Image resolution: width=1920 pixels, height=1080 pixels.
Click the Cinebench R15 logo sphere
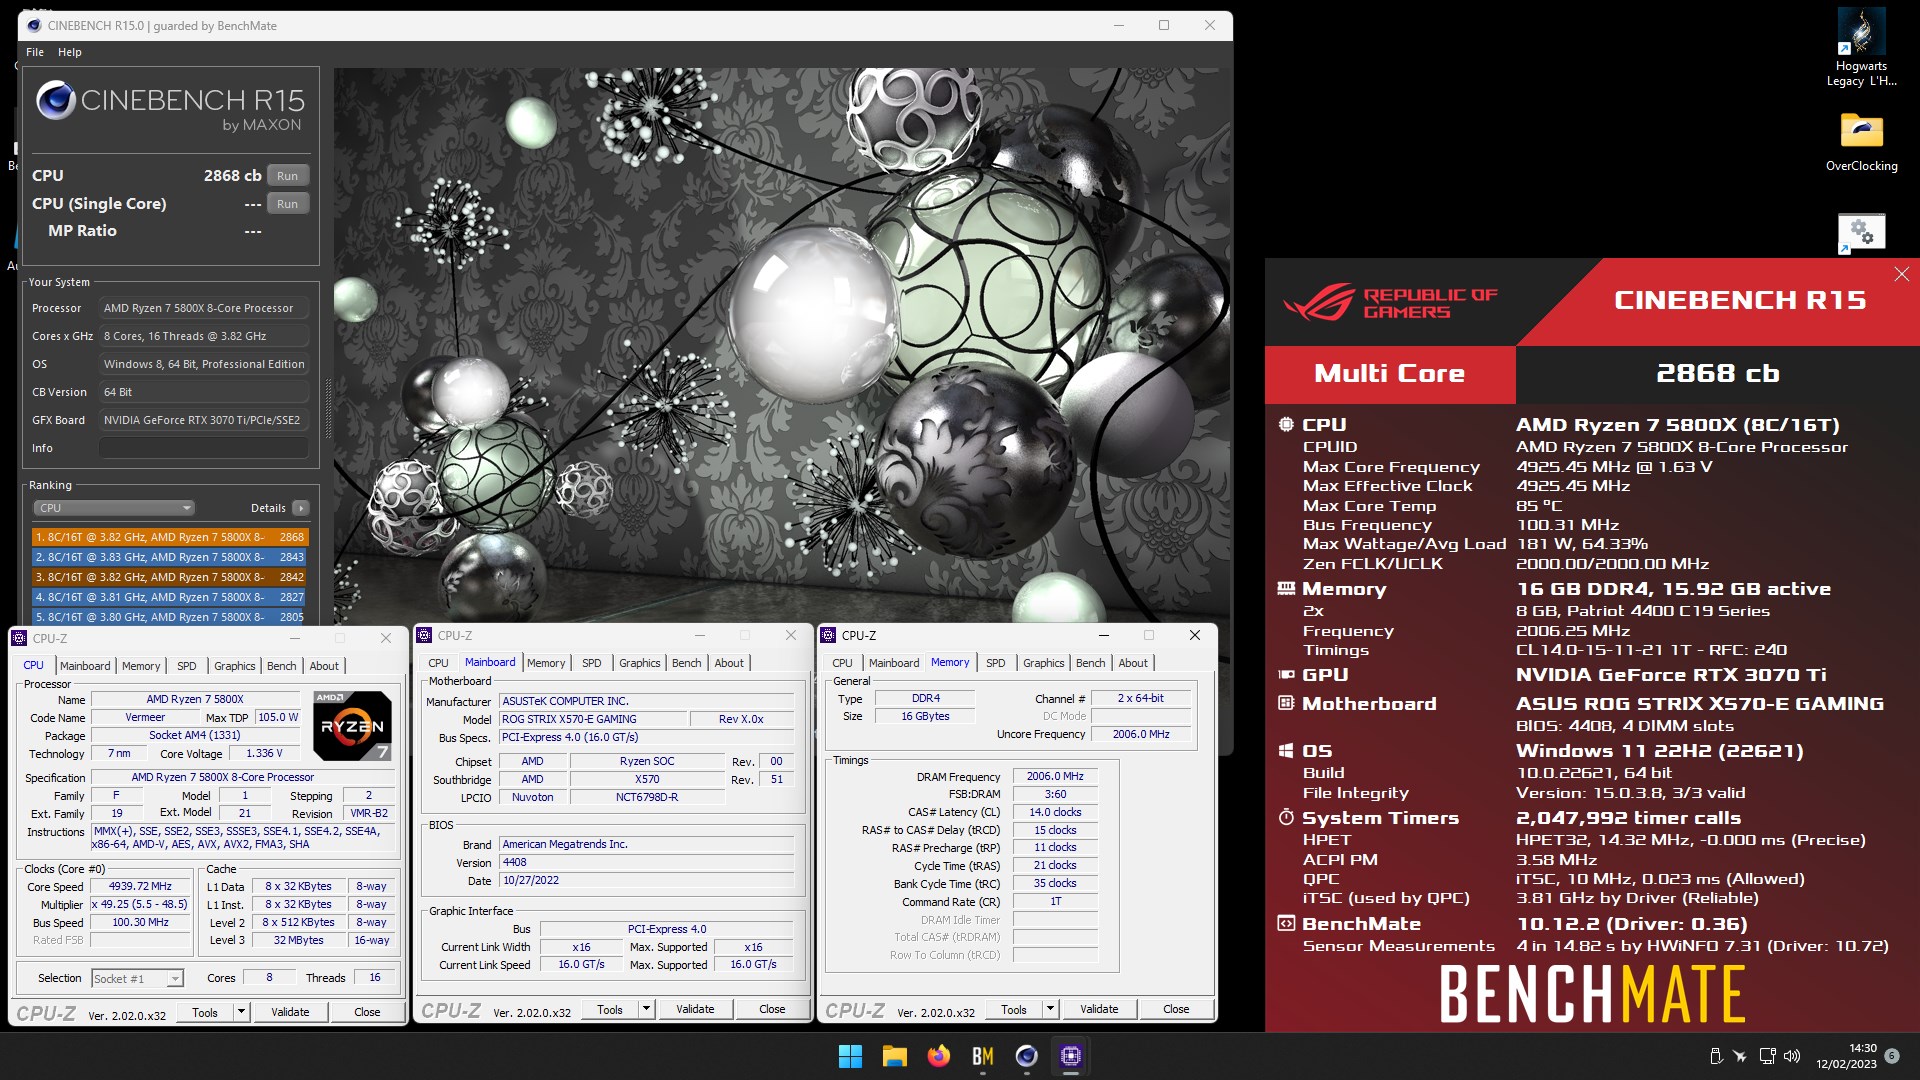tap(56, 101)
